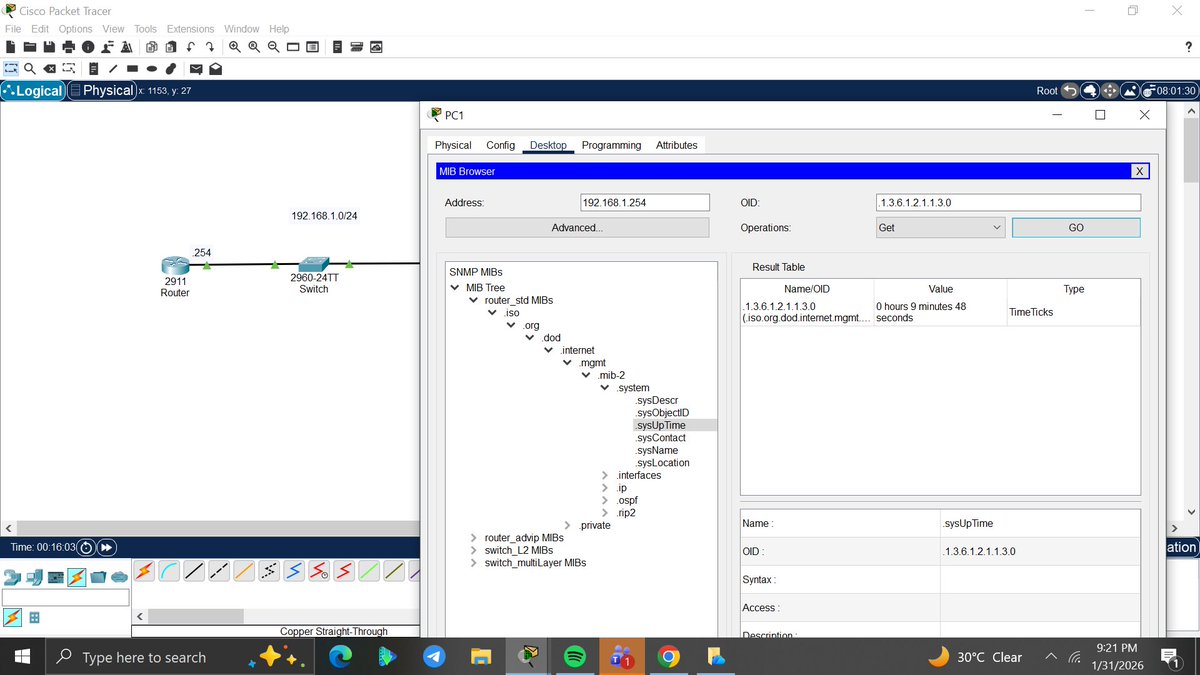Add a Complex PDU open envelope

pos(216,68)
